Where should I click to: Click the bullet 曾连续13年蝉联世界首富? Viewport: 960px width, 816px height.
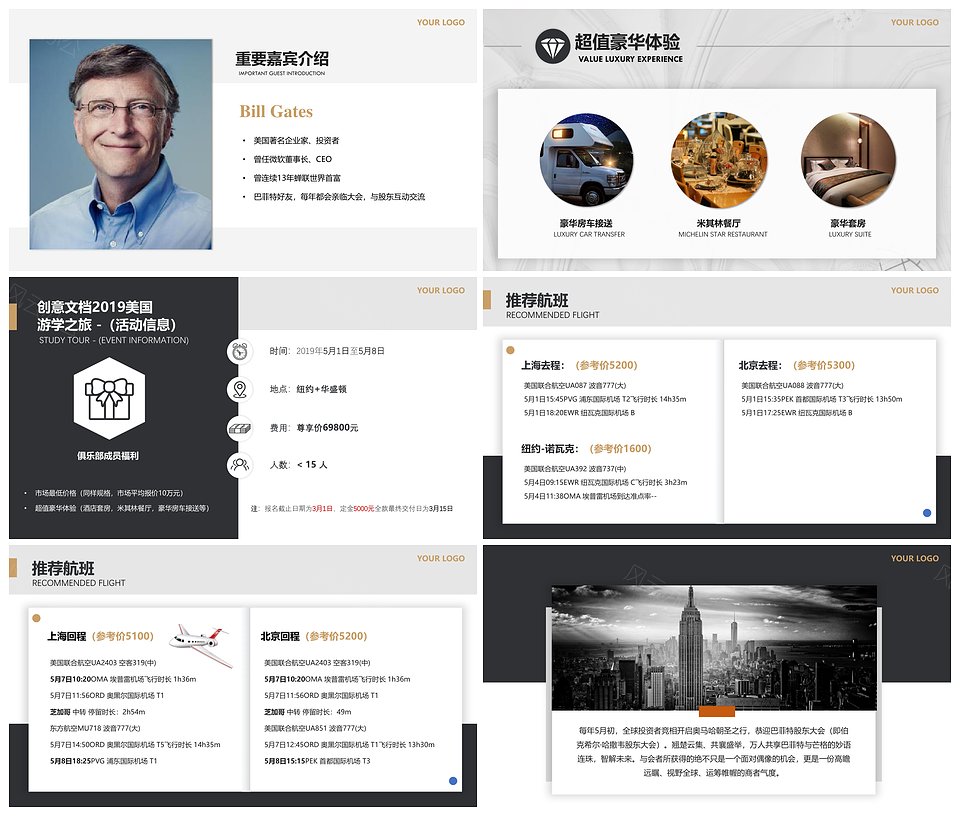(297, 178)
